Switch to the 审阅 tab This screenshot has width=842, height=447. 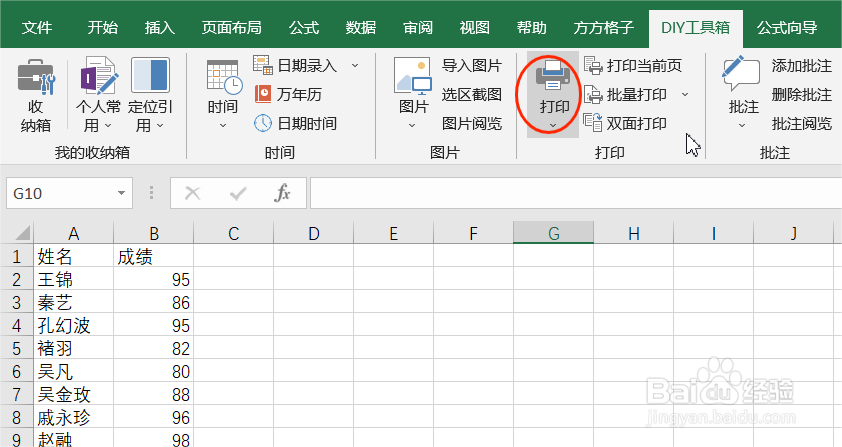pyautogui.click(x=418, y=27)
